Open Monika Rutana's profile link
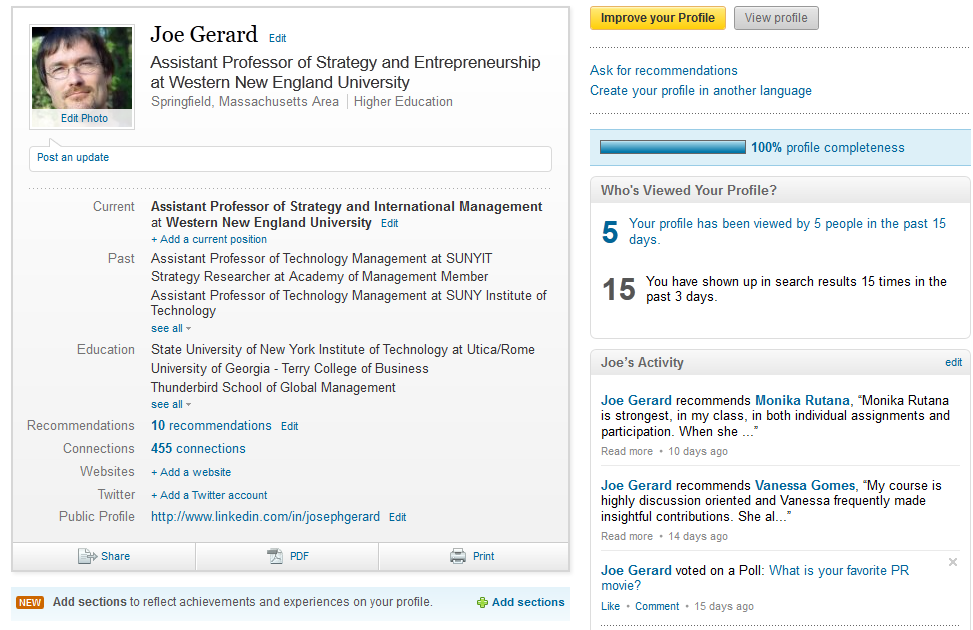The image size is (973, 630). tap(802, 400)
